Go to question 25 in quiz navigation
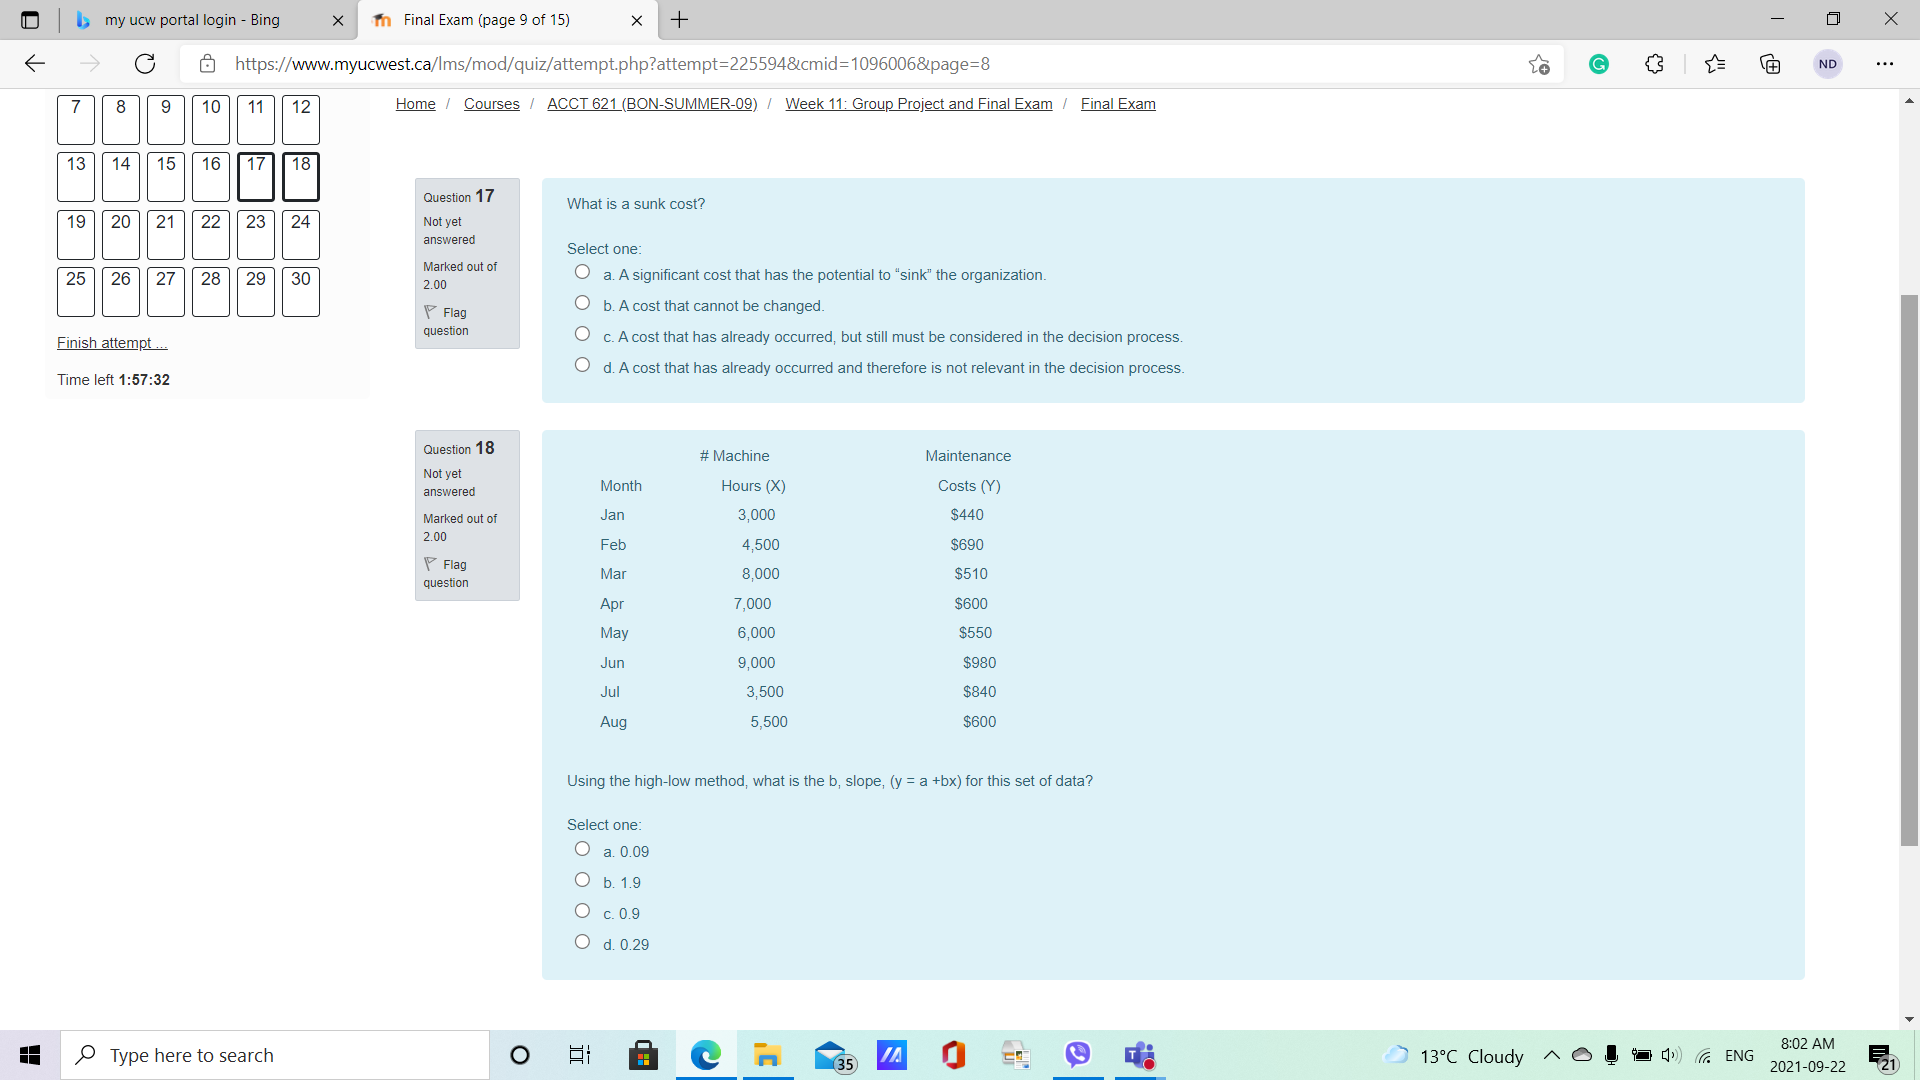 coord(76,291)
